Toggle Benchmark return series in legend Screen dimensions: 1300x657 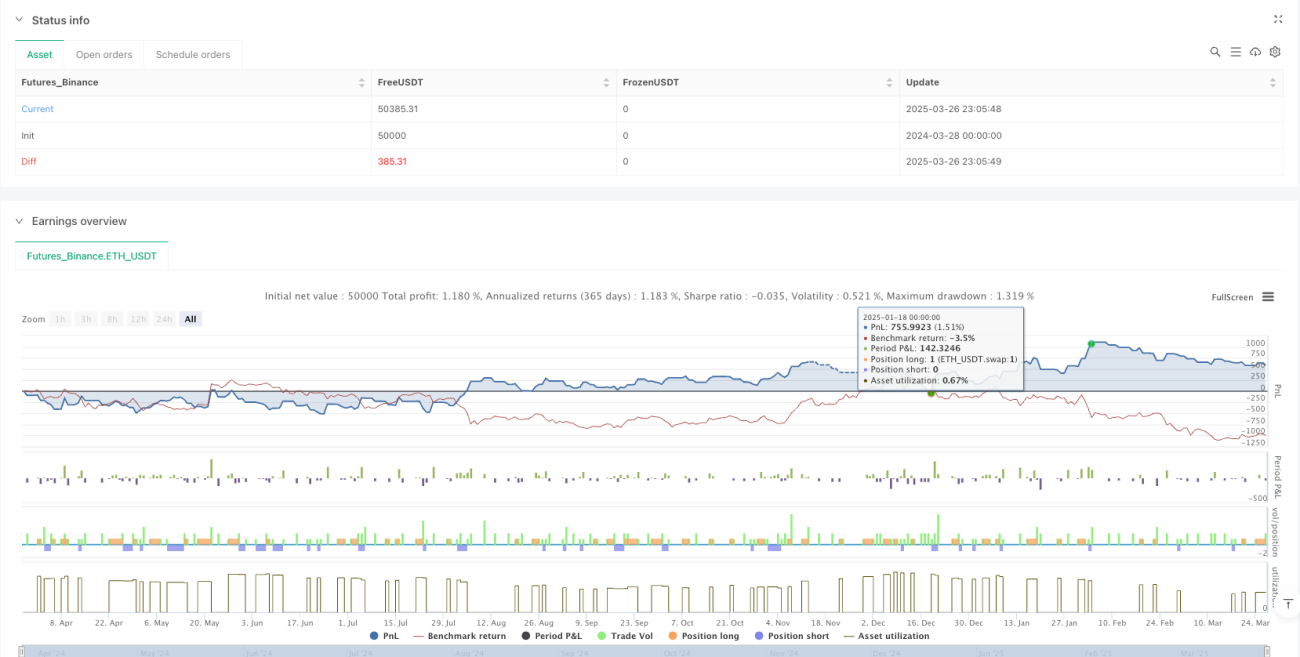pos(458,636)
